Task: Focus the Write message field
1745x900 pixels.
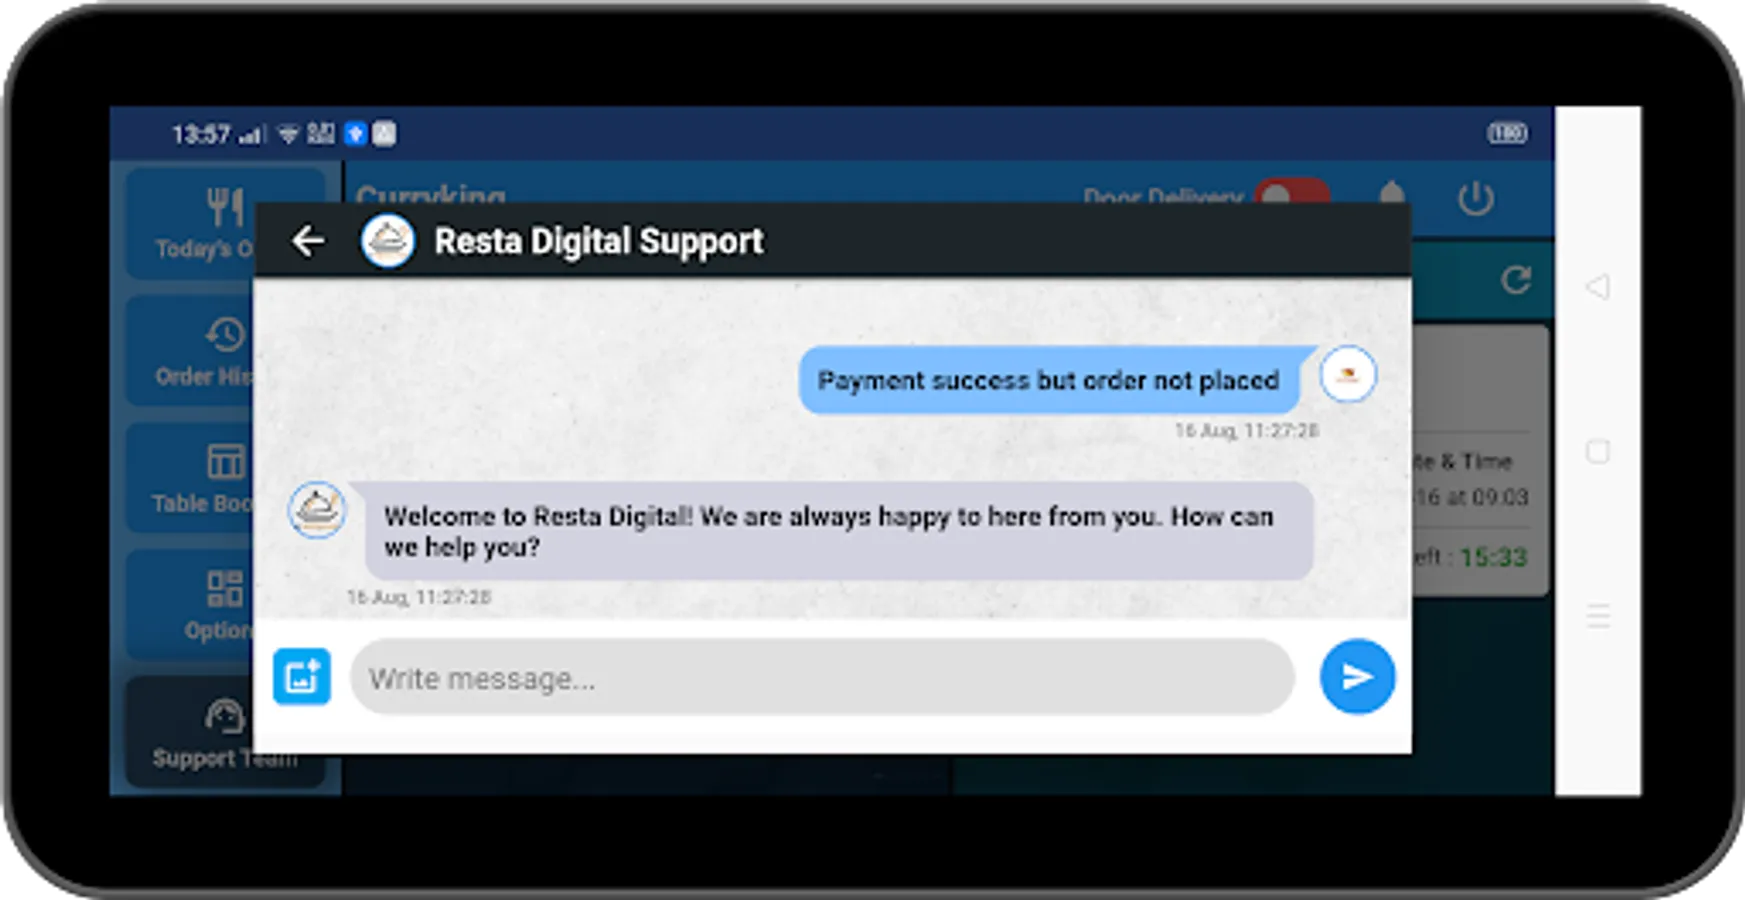Action: click(x=822, y=677)
